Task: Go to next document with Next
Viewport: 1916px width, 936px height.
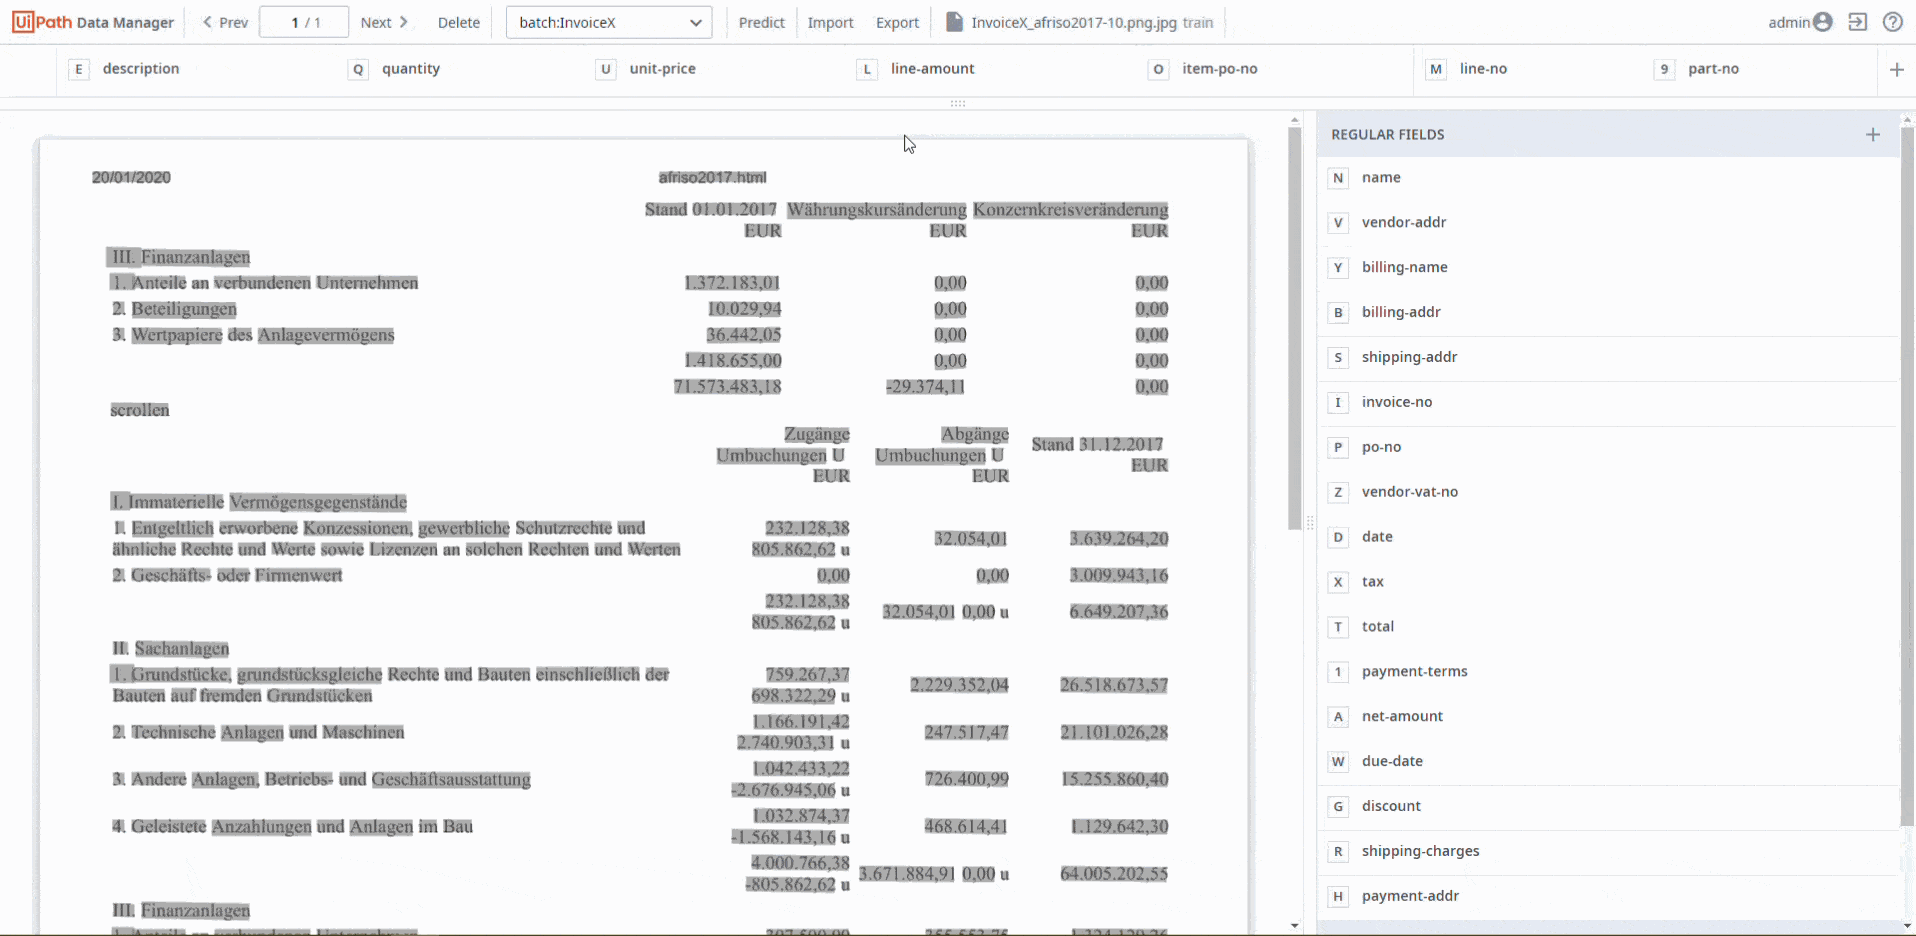Action: (x=385, y=22)
